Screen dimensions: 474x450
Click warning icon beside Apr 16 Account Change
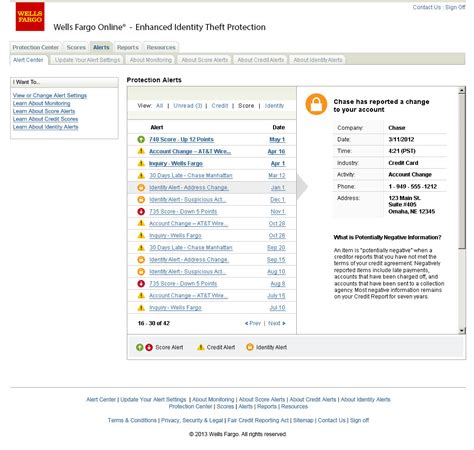click(x=141, y=151)
